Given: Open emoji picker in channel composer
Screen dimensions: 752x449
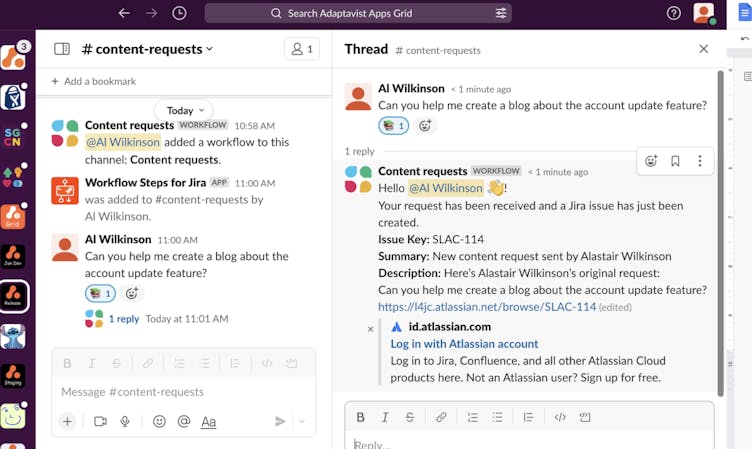Looking at the screenshot, I should pos(159,421).
